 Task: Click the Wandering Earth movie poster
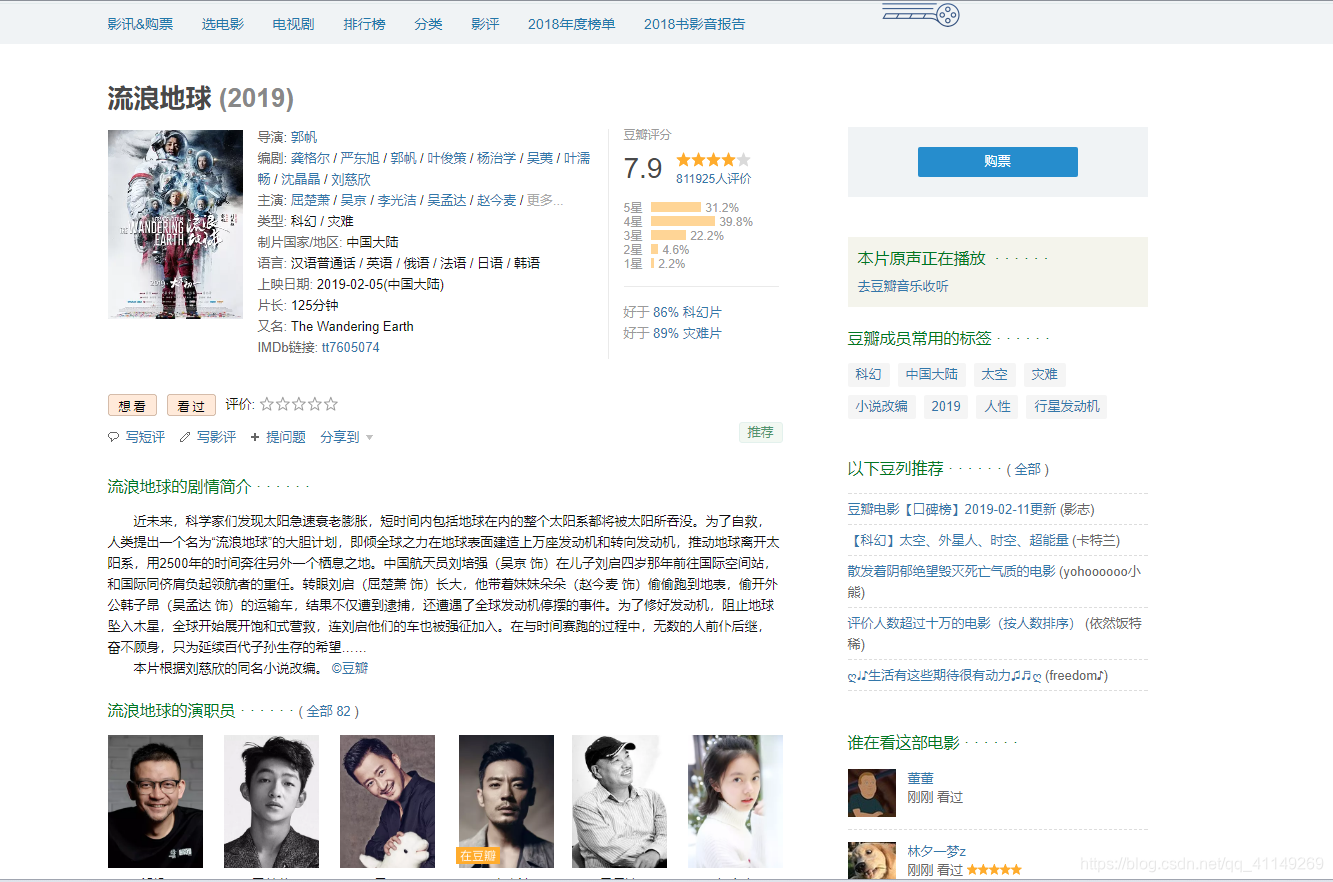pos(175,224)
